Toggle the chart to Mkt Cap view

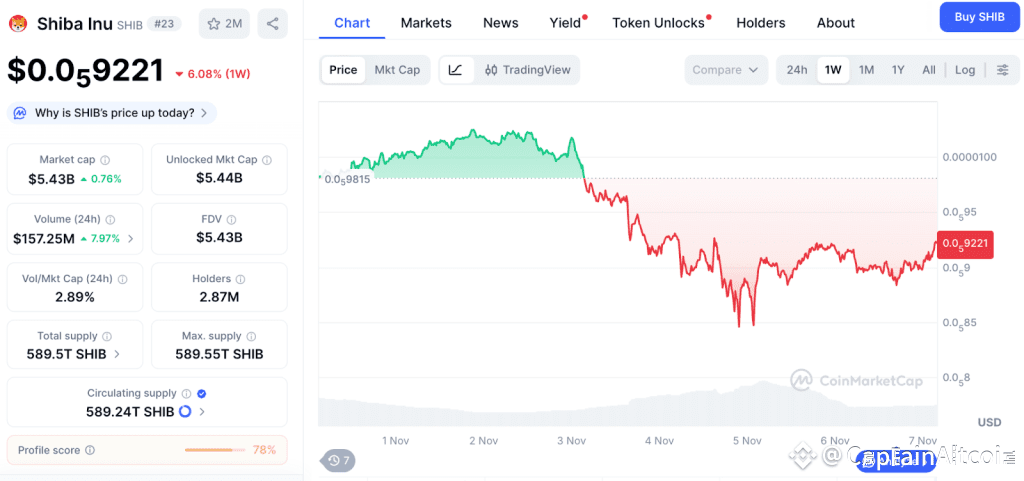pyautogui.click(x=397, y=70)
